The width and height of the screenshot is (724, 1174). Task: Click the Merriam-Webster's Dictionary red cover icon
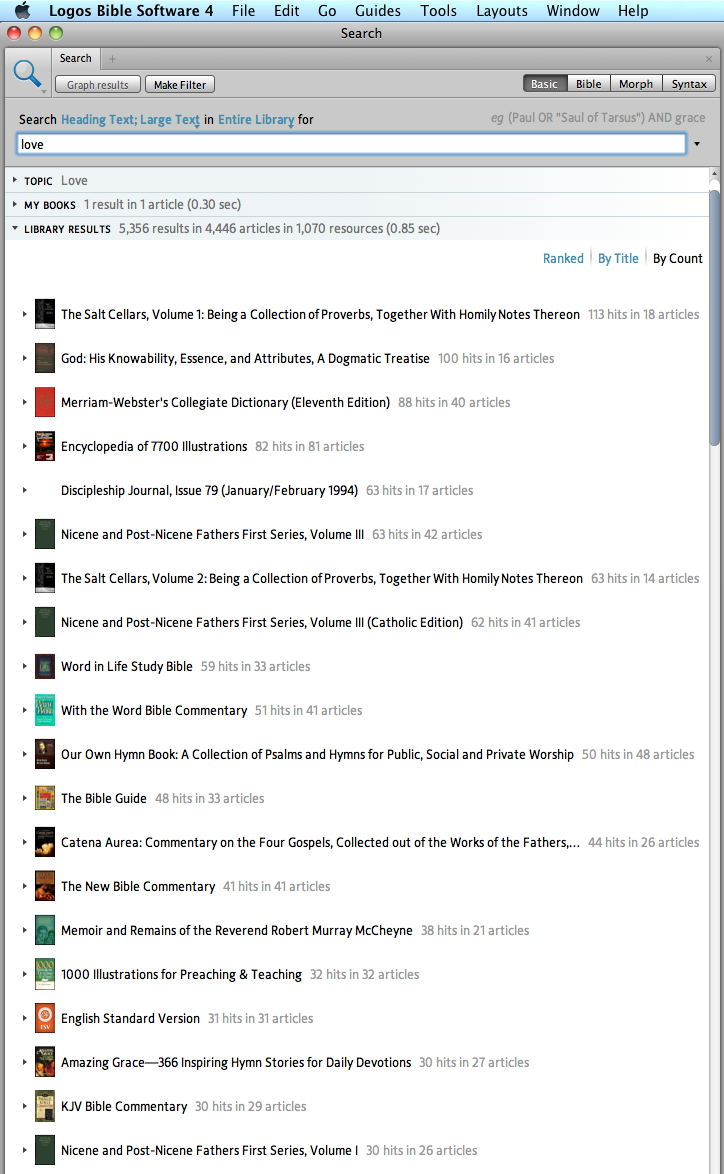coord(45,402)
